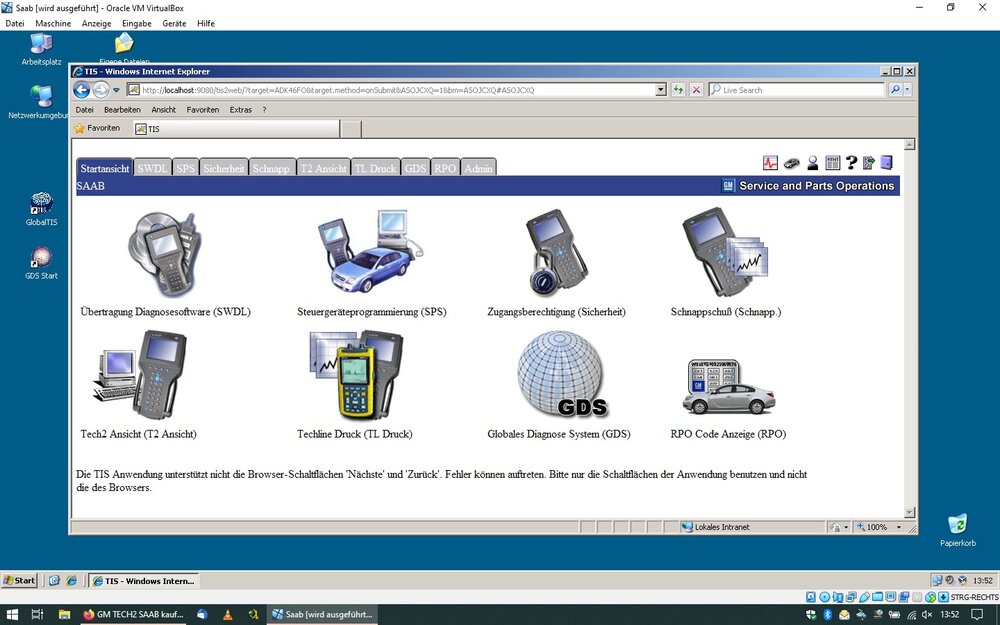Open the Netzwerkumgebung desktop icon
The image size is (1000, 625).
click(x=40, y=103)
